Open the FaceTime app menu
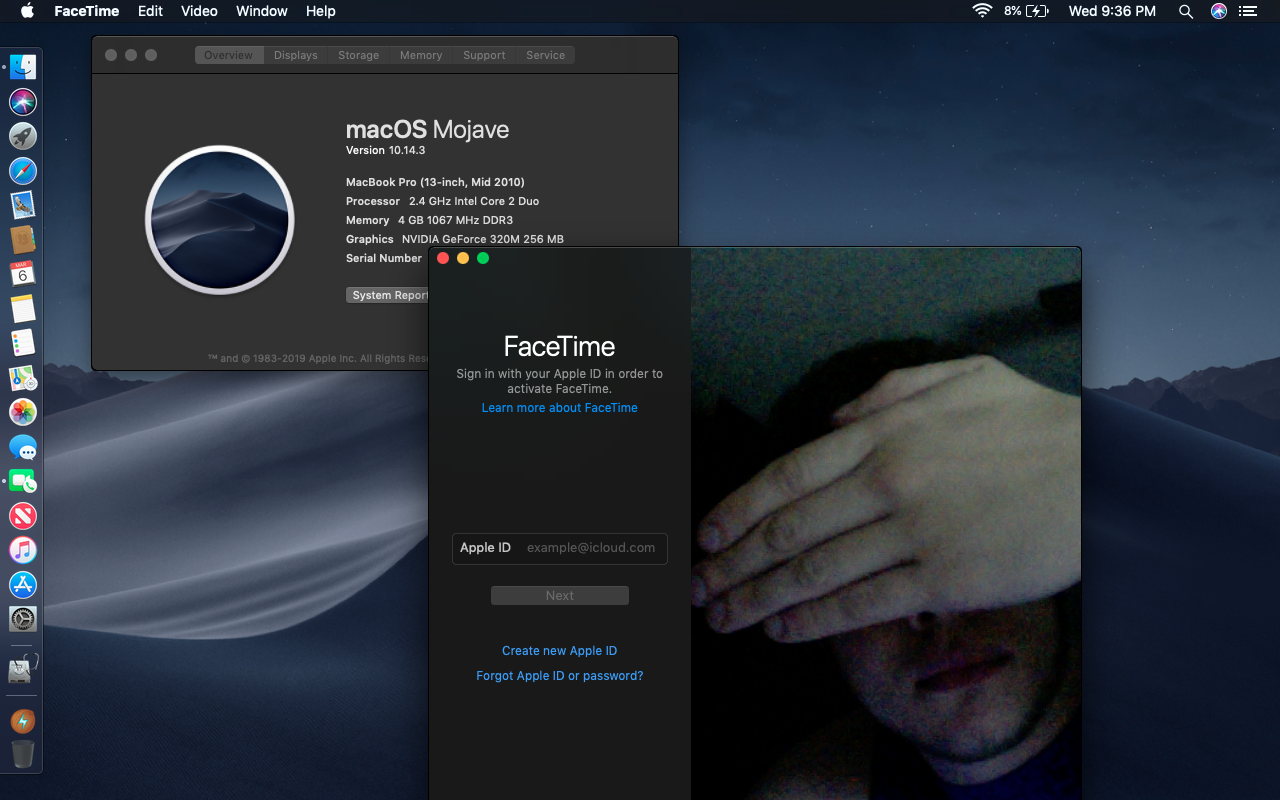The width and height of the screenshot is (1280, 800). point(87,11)
